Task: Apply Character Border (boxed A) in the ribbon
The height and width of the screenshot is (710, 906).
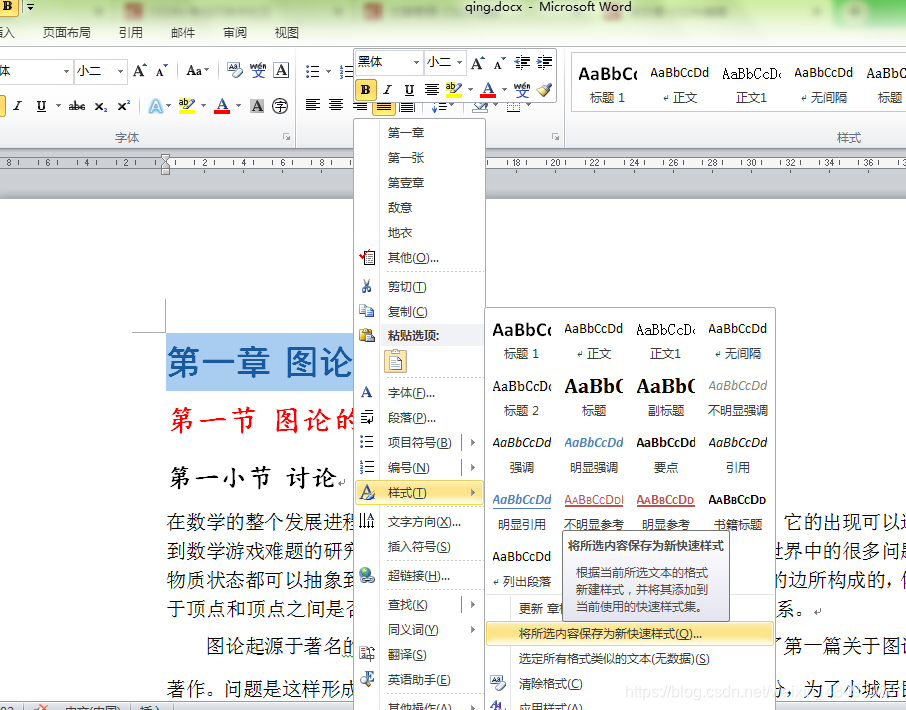Action: click(x=281, y=70)
